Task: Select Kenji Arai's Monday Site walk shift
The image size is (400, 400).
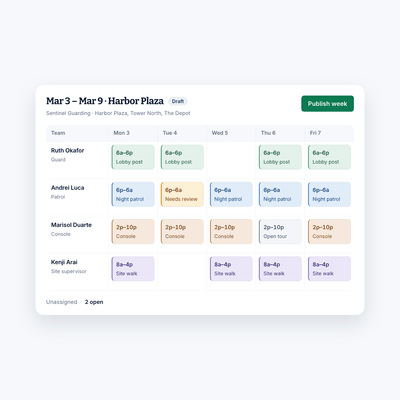Action: pyautogui.click(x=133, y=269)
